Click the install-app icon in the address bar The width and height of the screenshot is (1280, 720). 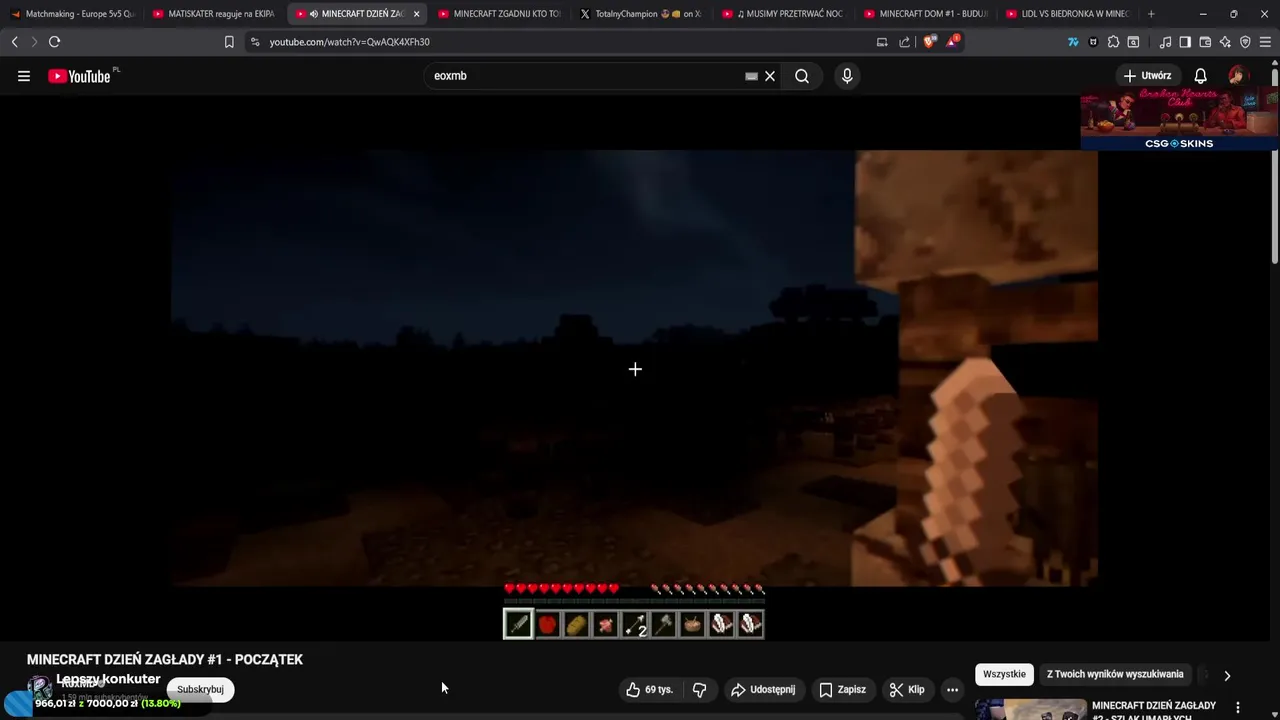[x=882, y=42]
